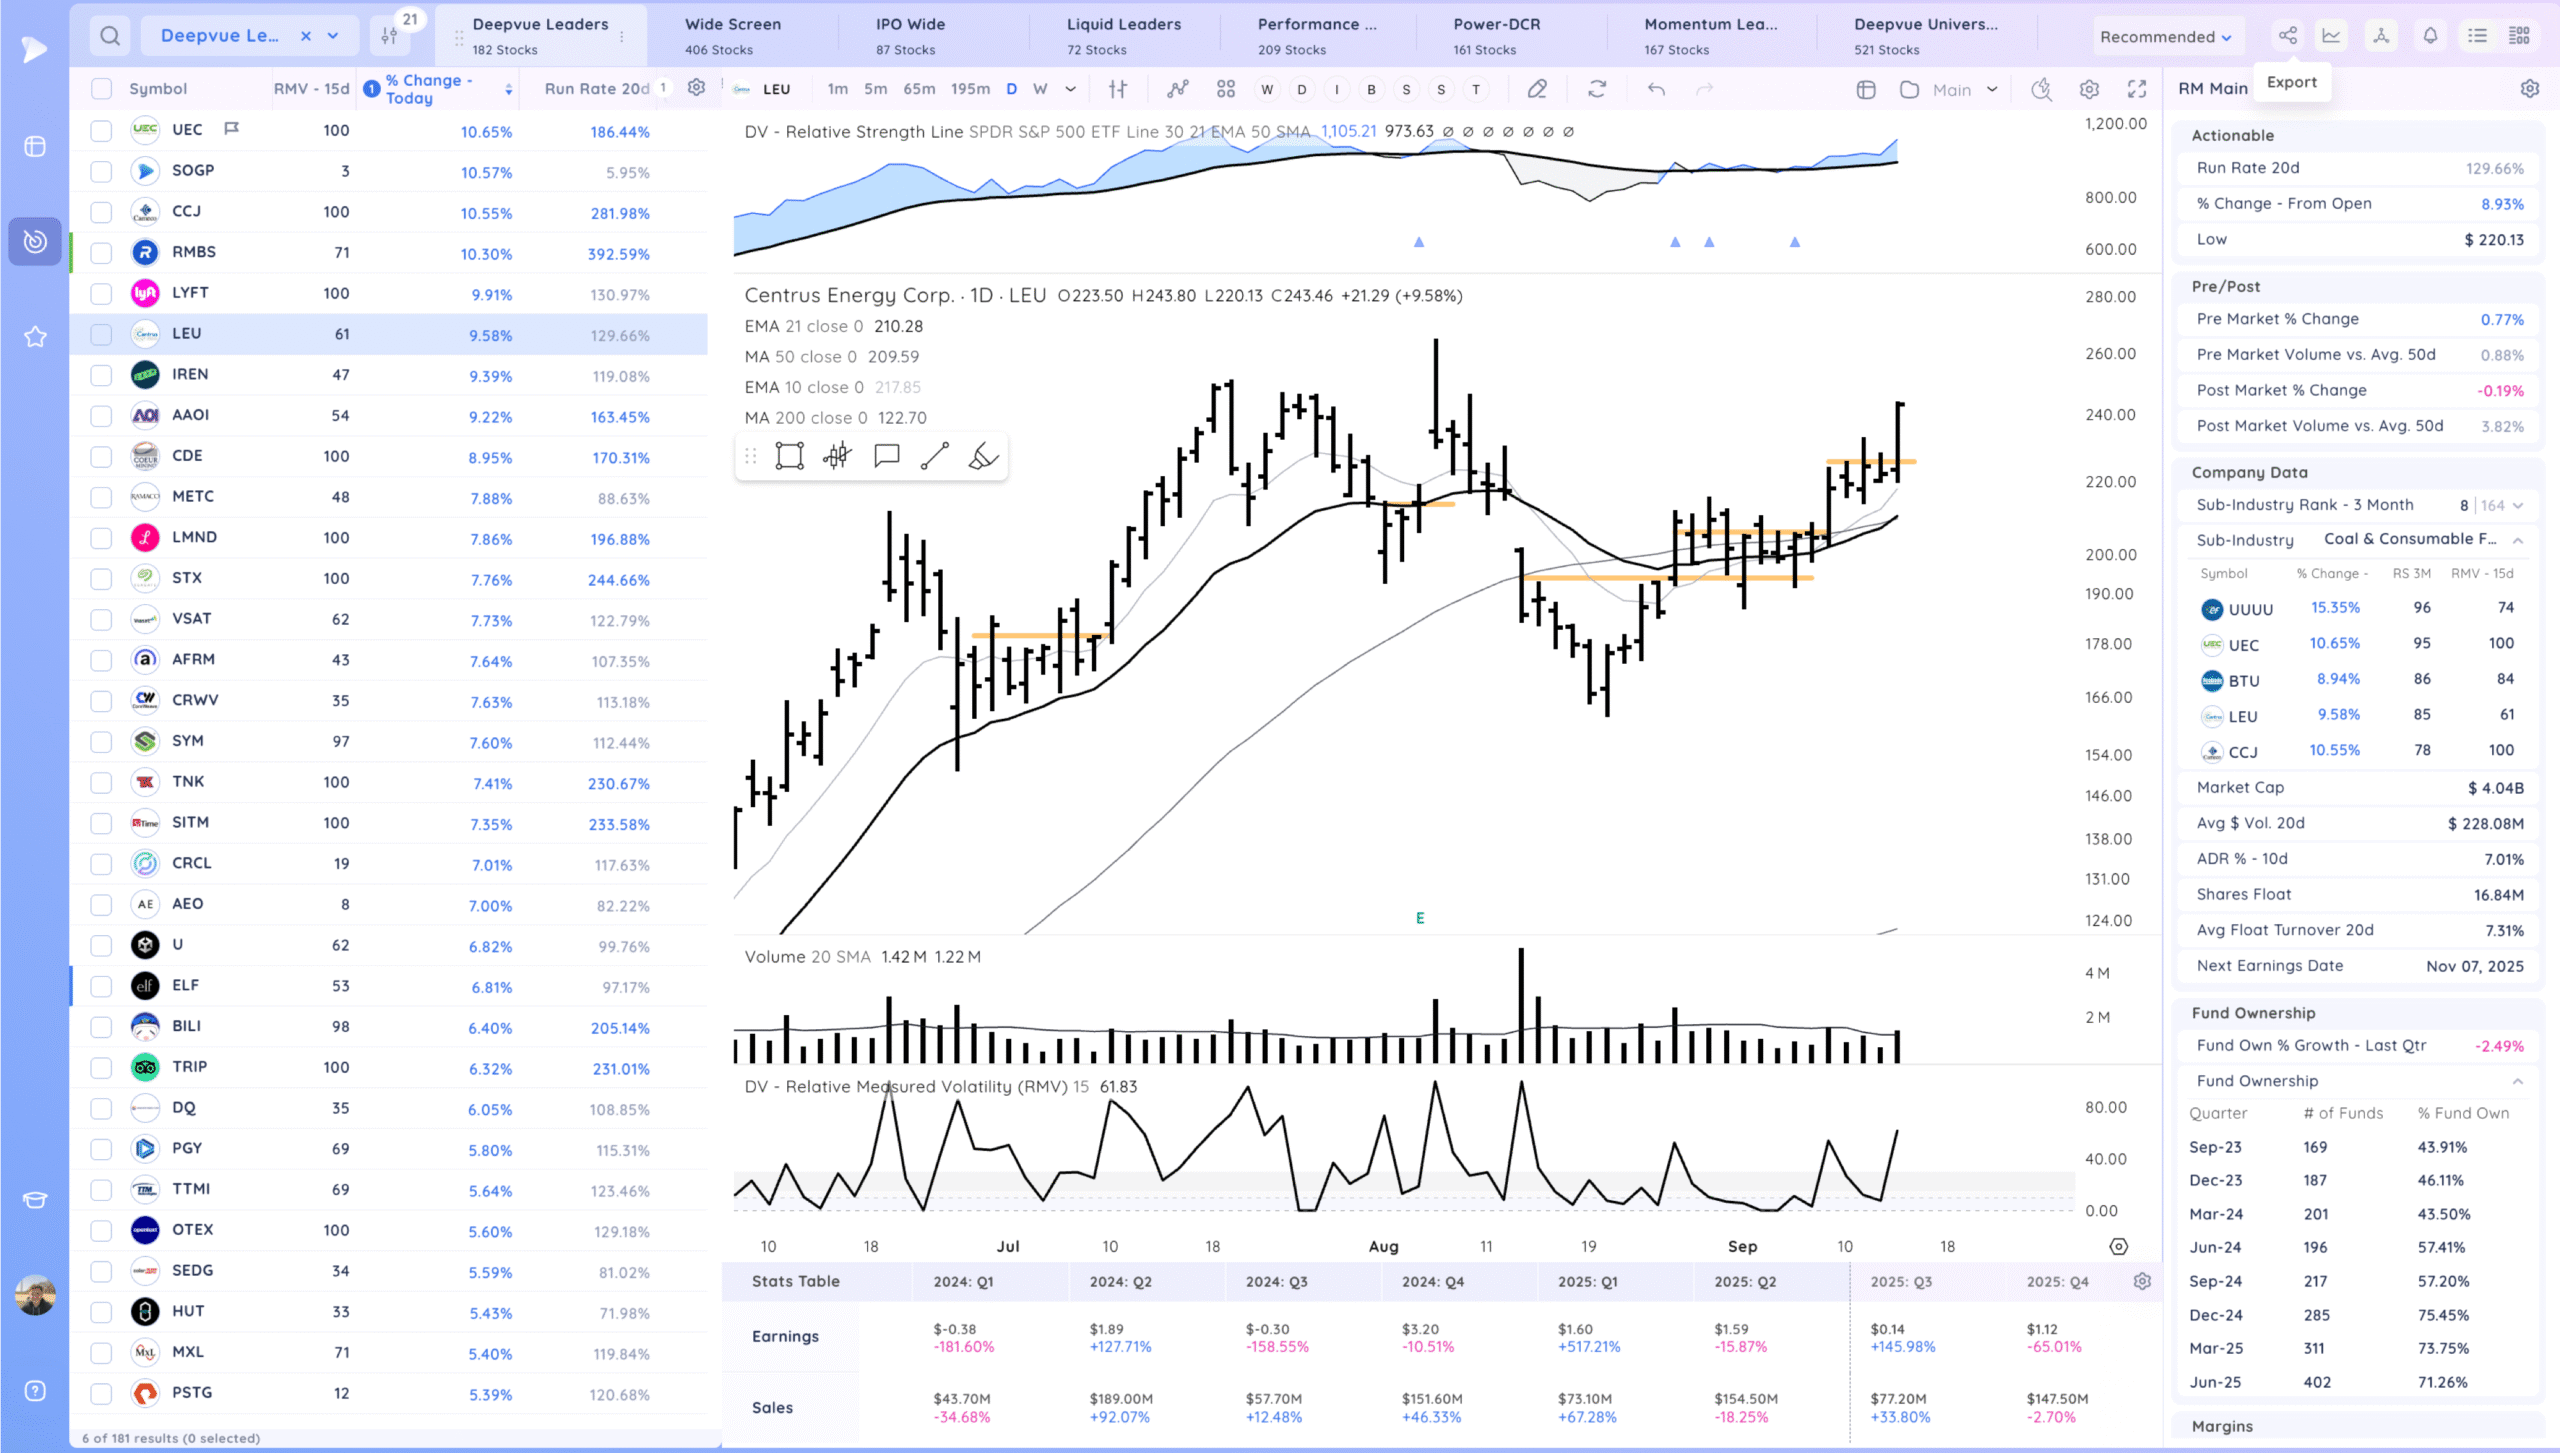Image resolution: width=2560 pixels, height=1453 pixels.
Task: Expand more timeframes dropdown arrow
Action: point(1071,89)
